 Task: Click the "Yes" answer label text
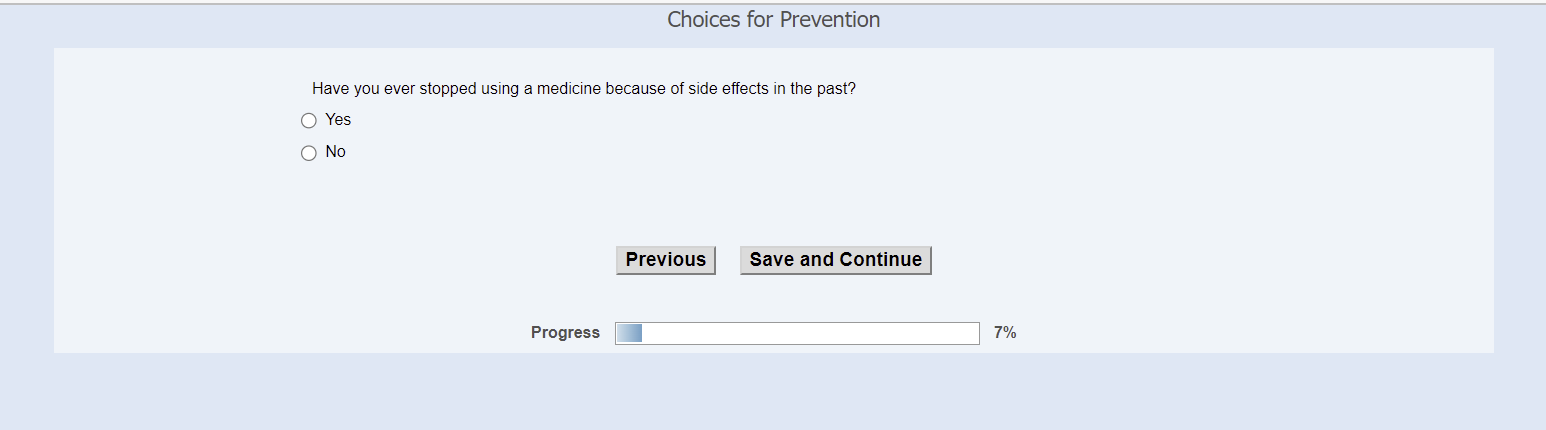point(338,120)
